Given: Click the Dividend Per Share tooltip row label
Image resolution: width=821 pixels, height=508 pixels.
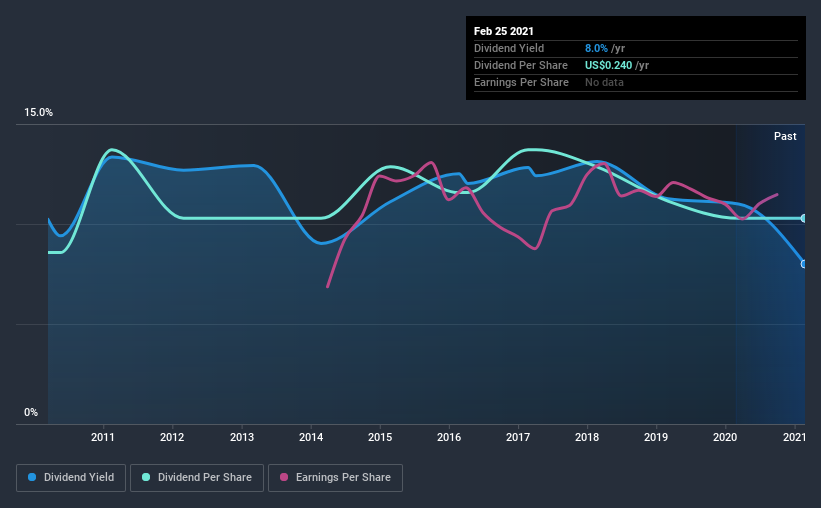Looking at the screenshot, I should click(x=520, y=65).
